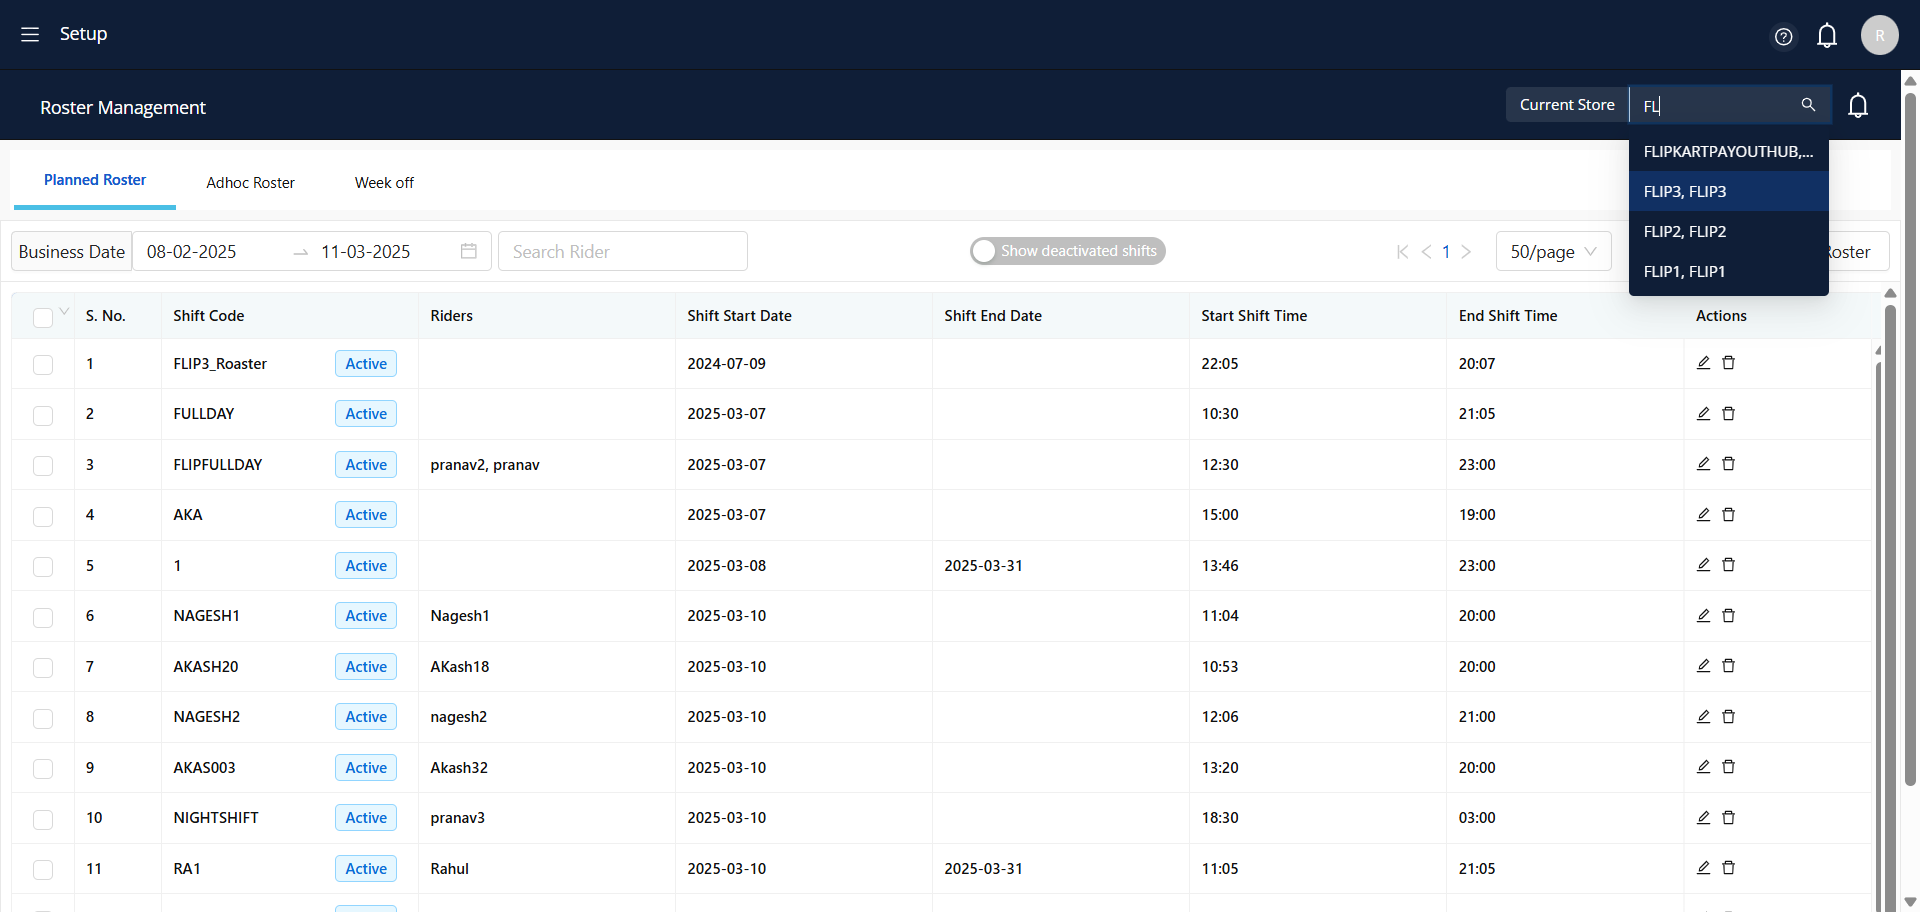Select the FULLDAY row checkbox

pyautogui.click(x=42, y=415)
